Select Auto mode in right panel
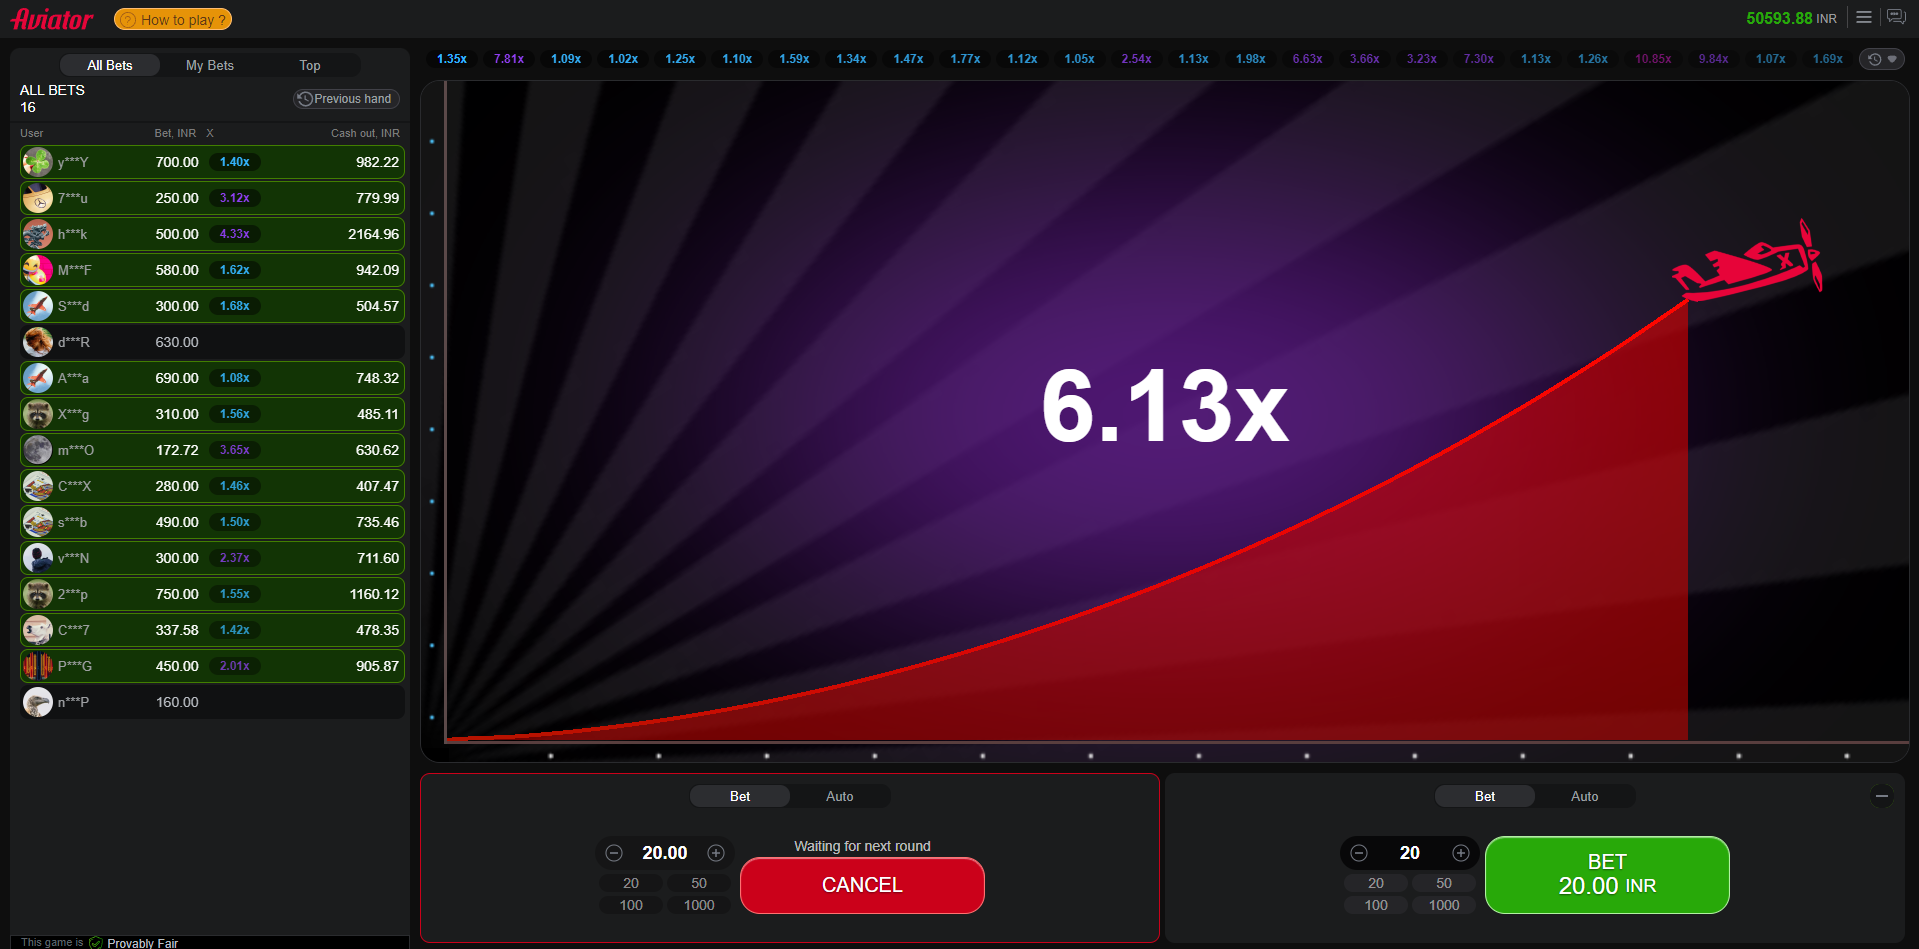 [1585, 796]
